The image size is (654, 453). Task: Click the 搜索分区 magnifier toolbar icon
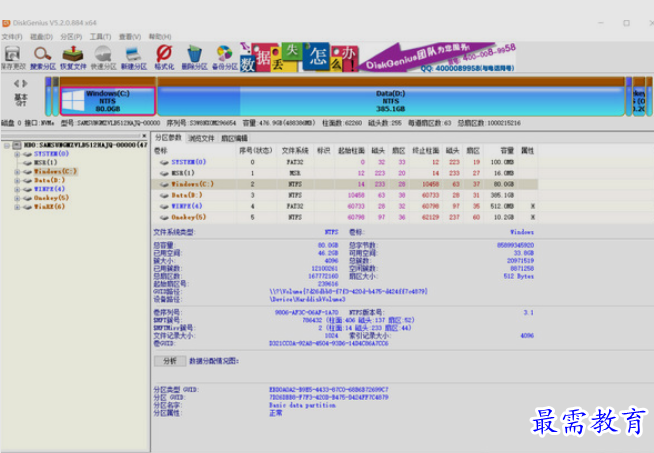43,58
